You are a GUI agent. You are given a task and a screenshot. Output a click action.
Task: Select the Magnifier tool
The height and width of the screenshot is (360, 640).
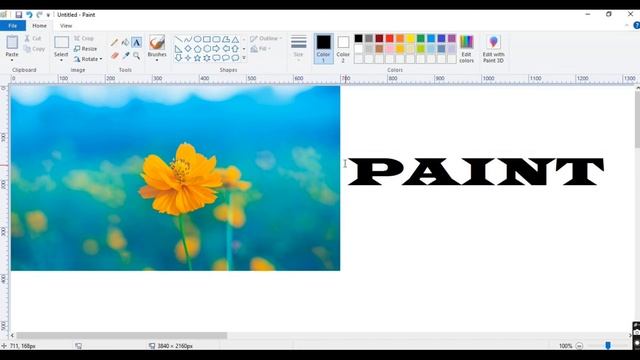click(137, 56)
